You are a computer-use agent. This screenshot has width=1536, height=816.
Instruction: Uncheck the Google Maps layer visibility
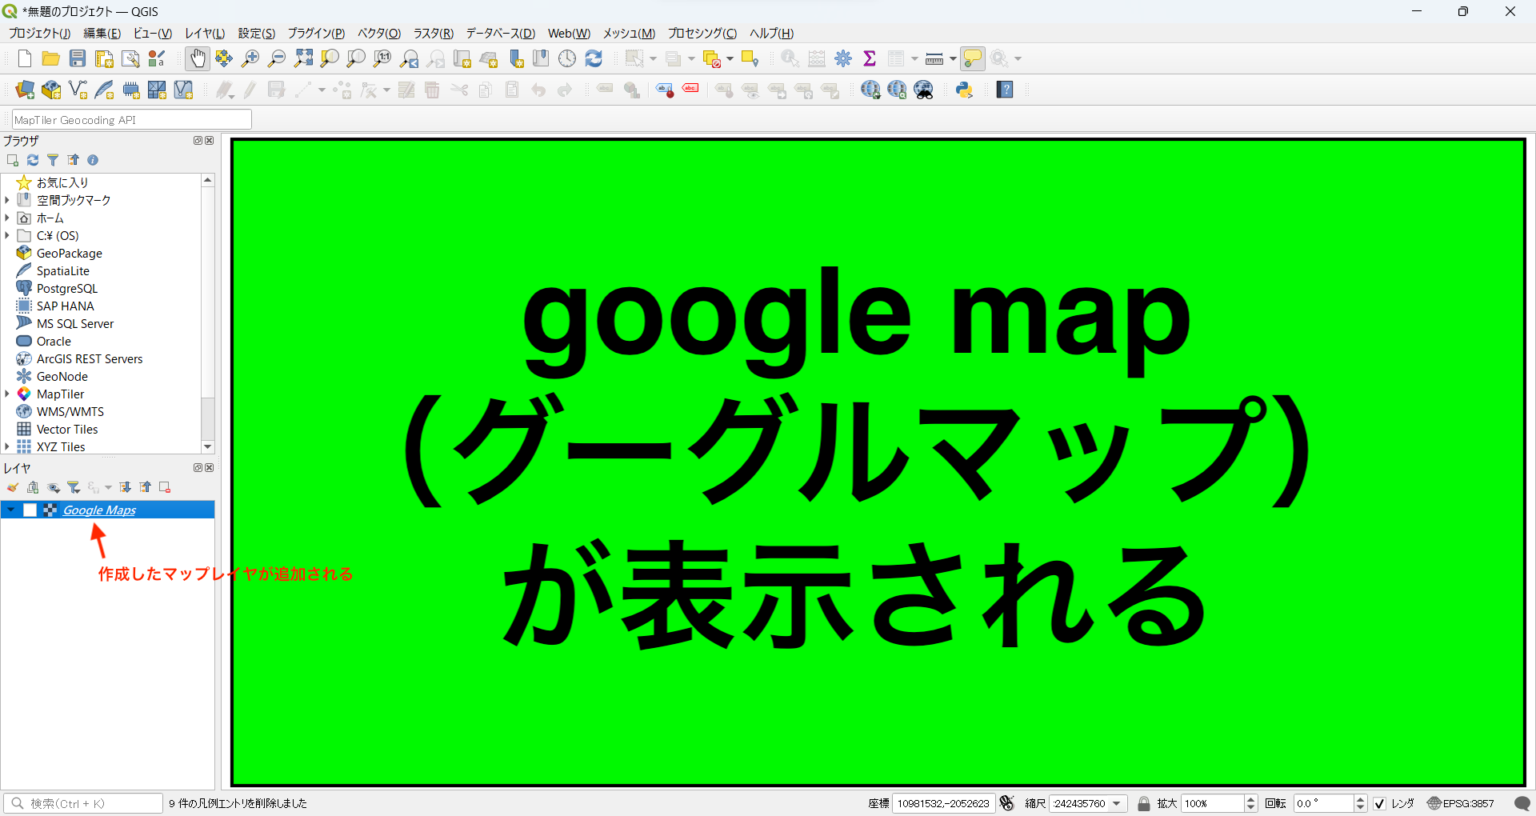30,509
